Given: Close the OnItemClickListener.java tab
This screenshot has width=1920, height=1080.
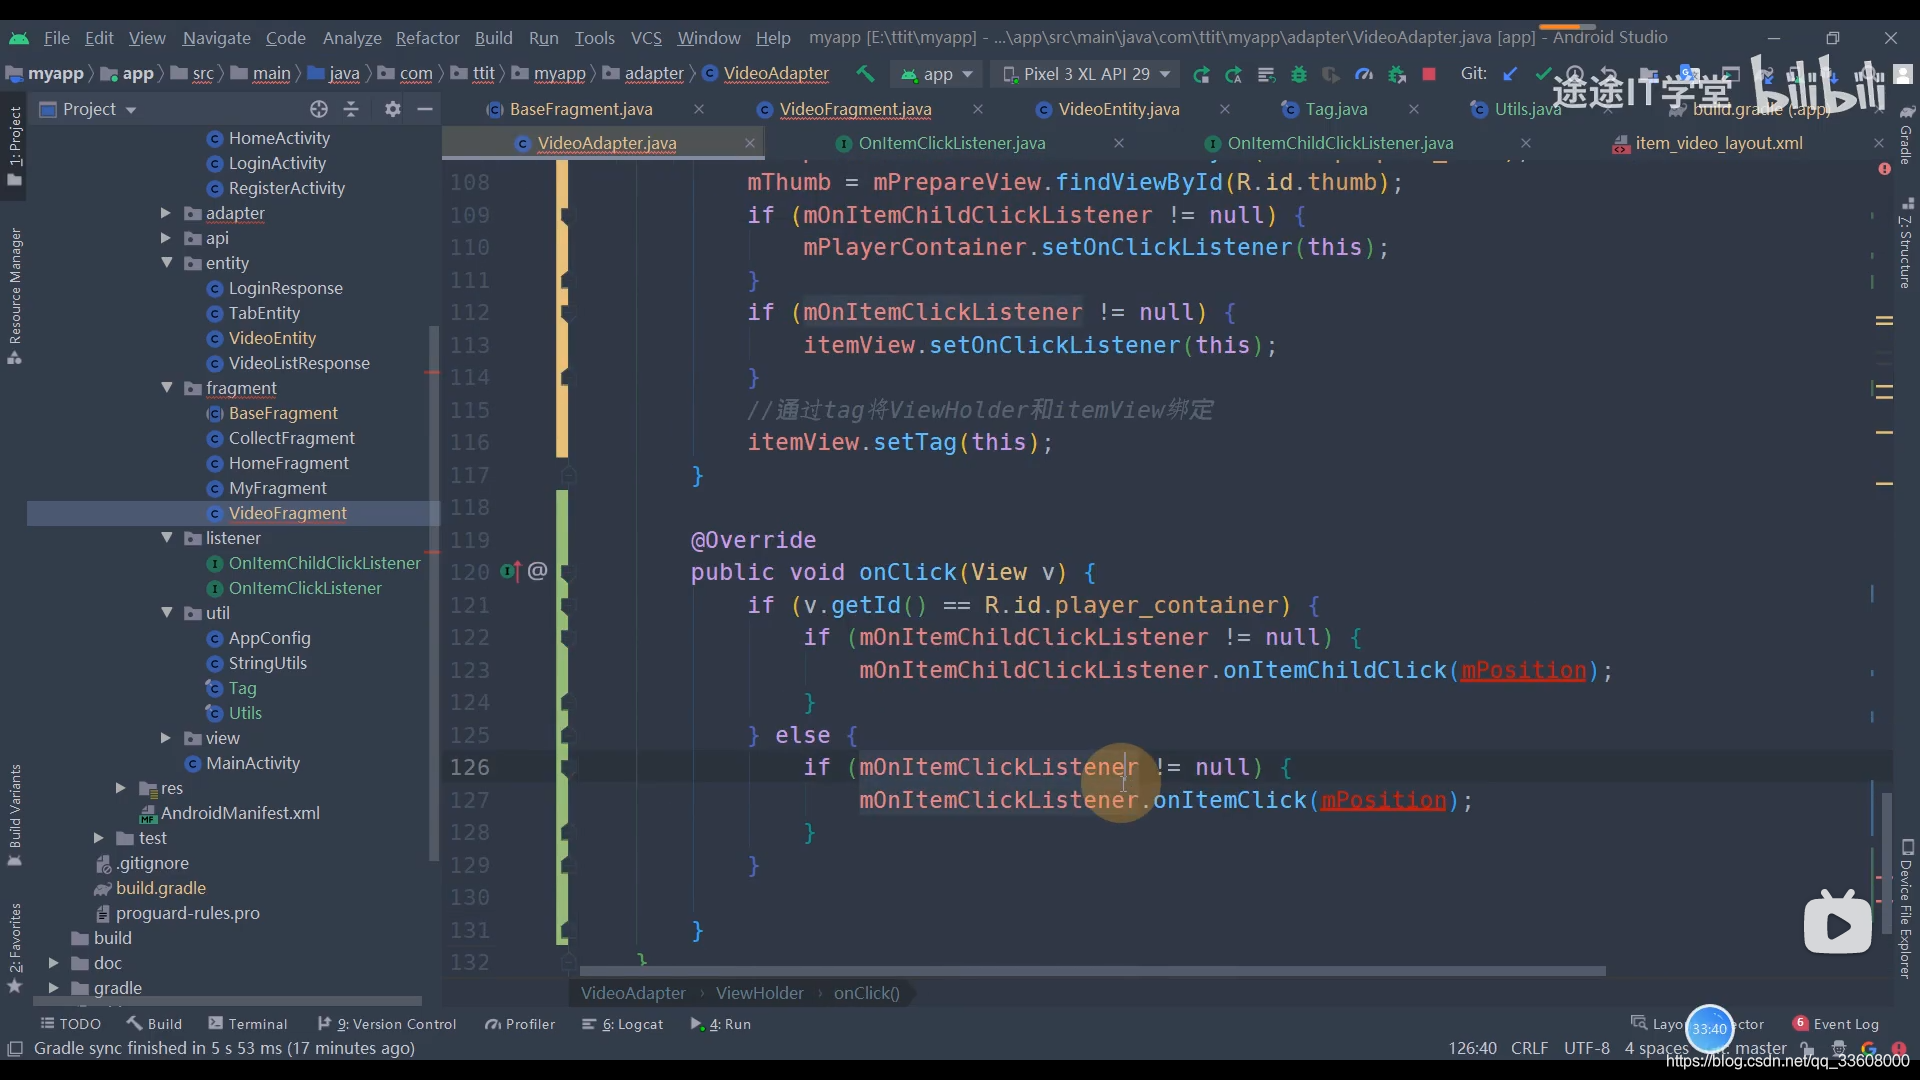Looking at the screenshot, I should click(1119, 143).
